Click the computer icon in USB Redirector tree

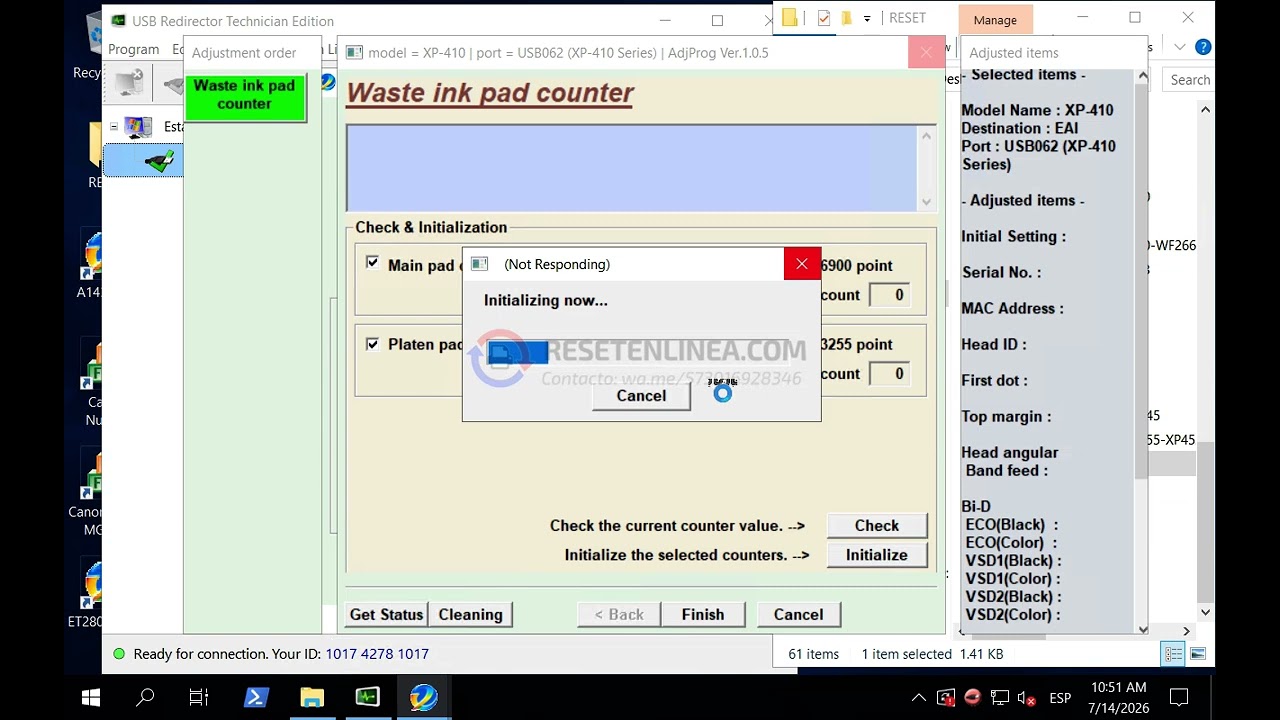[x=138, y=127]
